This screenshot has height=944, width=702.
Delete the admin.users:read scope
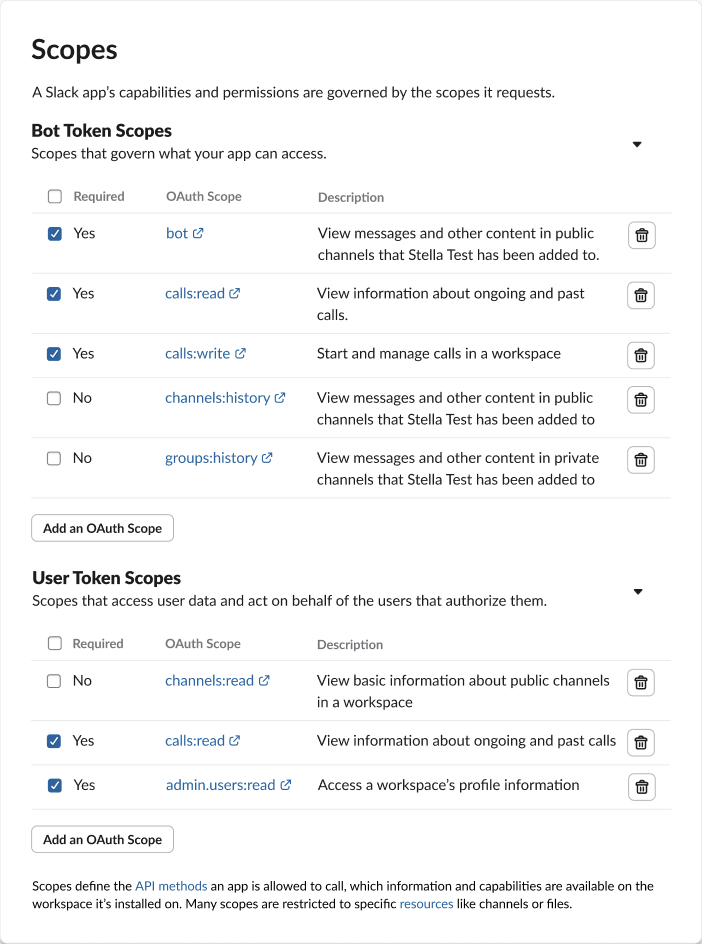(642, 786)
